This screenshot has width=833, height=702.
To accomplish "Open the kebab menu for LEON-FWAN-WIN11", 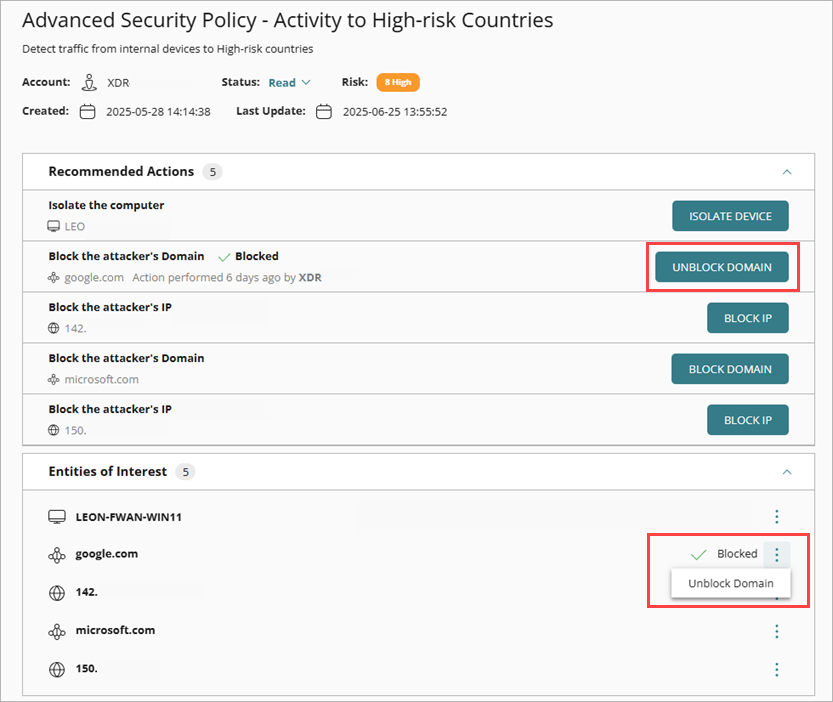I will pyautogui.click(x=777, y=516).
